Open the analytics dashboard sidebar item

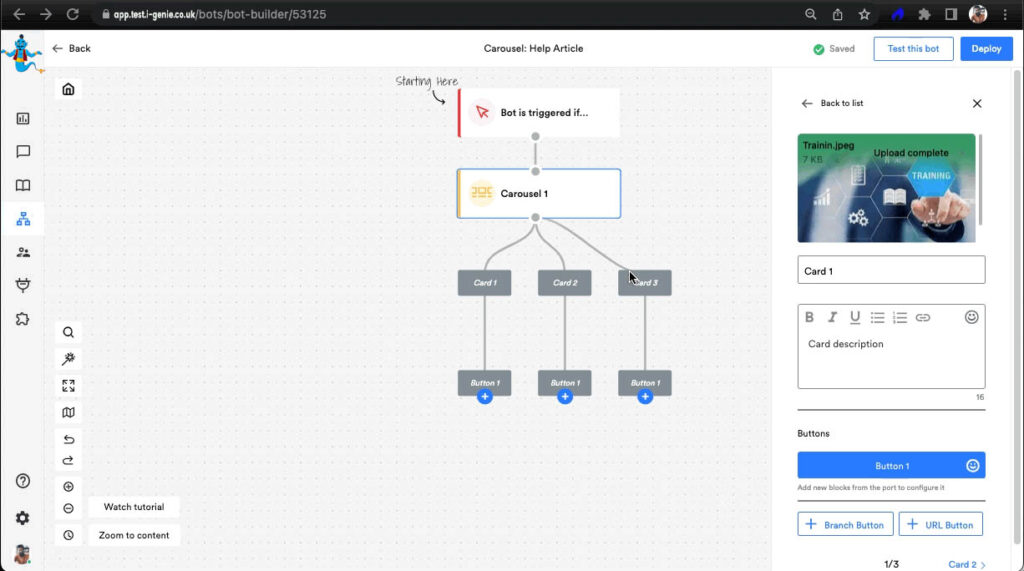[x=23, y=118]
